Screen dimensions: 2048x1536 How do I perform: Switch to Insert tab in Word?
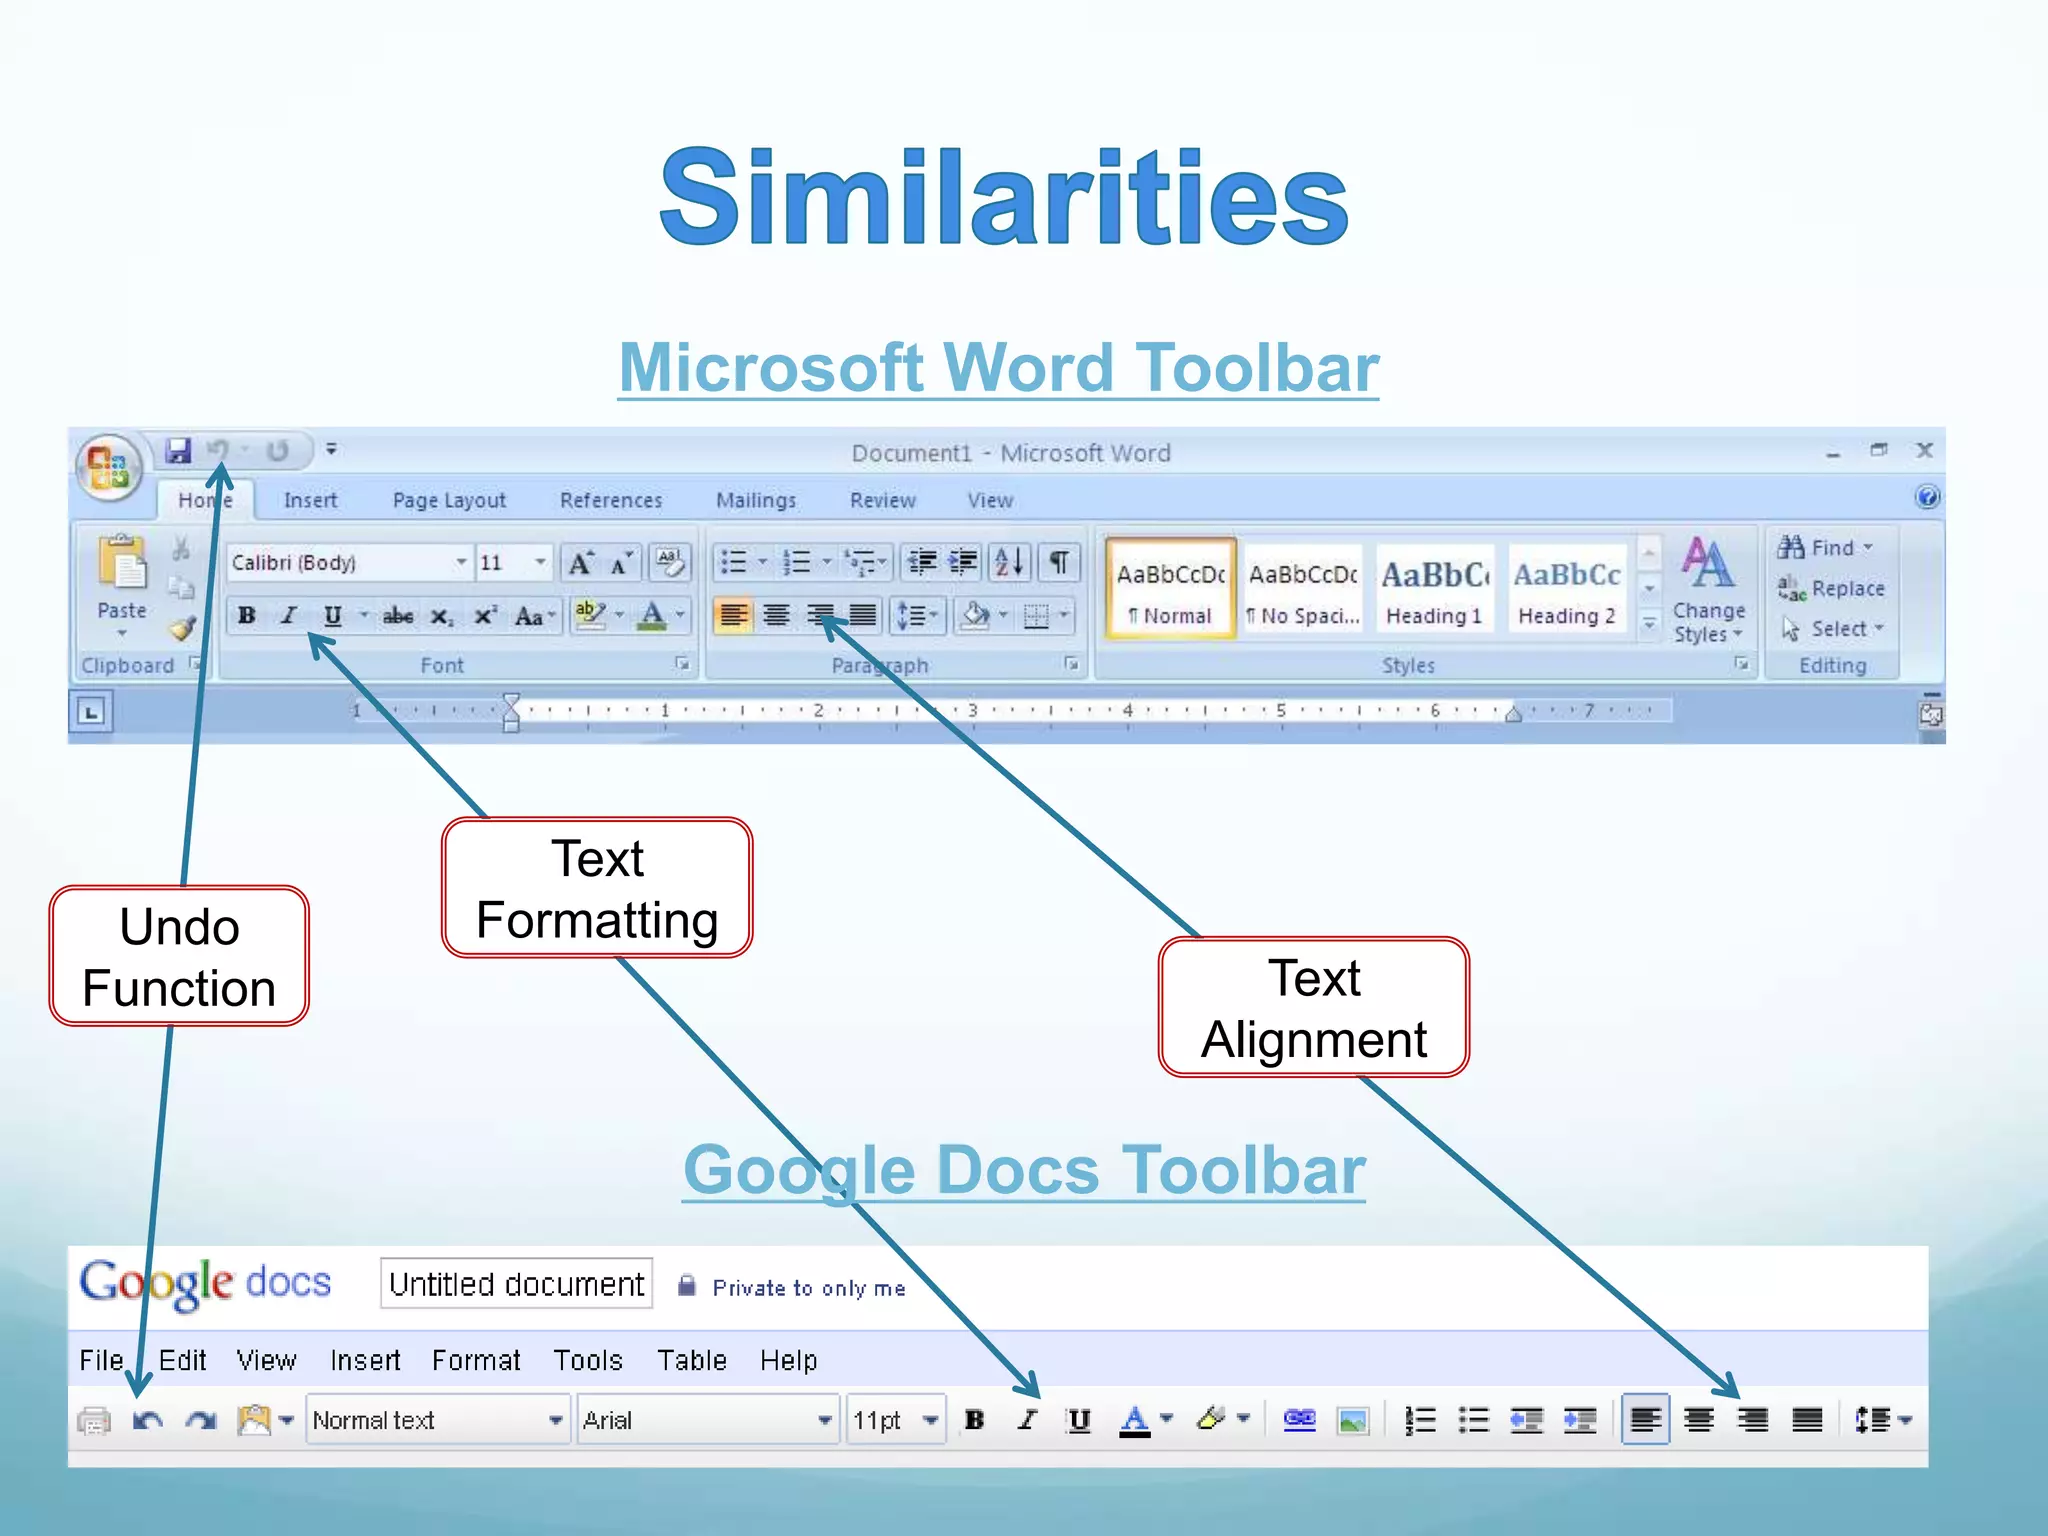click(x=310, y=500)
